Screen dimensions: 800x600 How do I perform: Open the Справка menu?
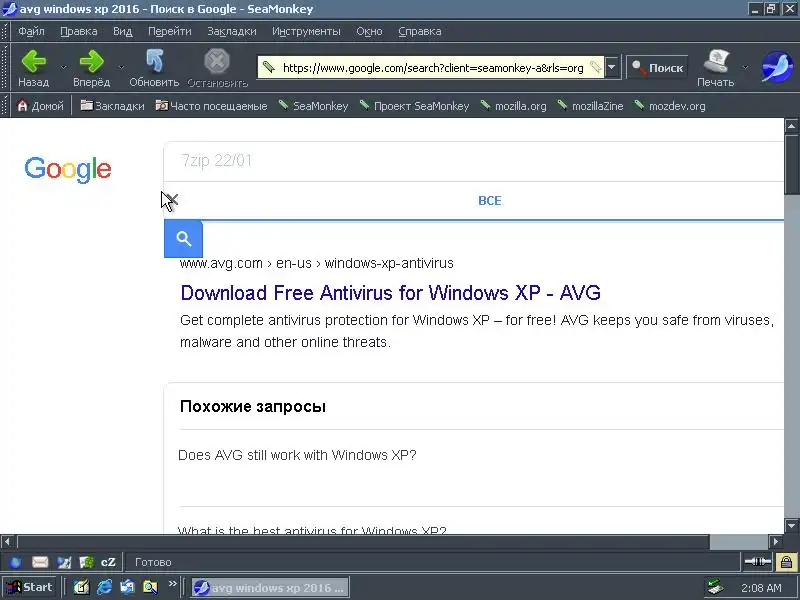(x=419, y=31)
